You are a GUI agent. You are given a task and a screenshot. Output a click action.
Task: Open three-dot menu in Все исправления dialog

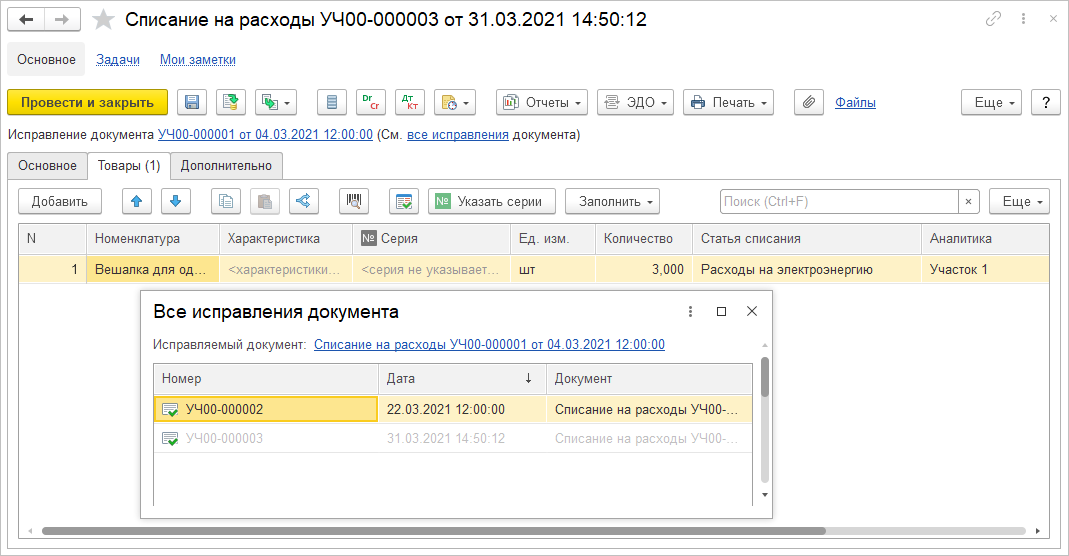click(691, 311)
